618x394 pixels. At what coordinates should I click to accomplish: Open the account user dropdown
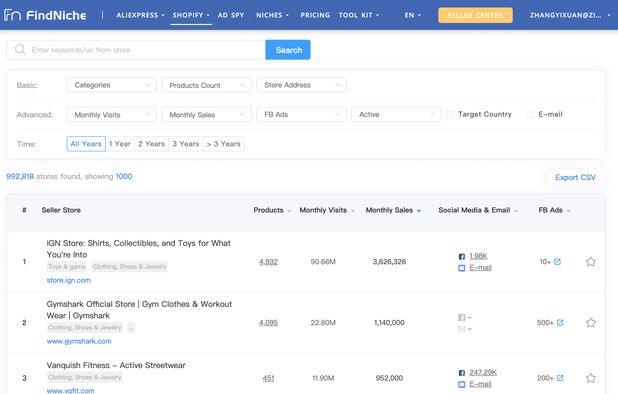pyautogui.click(x=570, y=15)
